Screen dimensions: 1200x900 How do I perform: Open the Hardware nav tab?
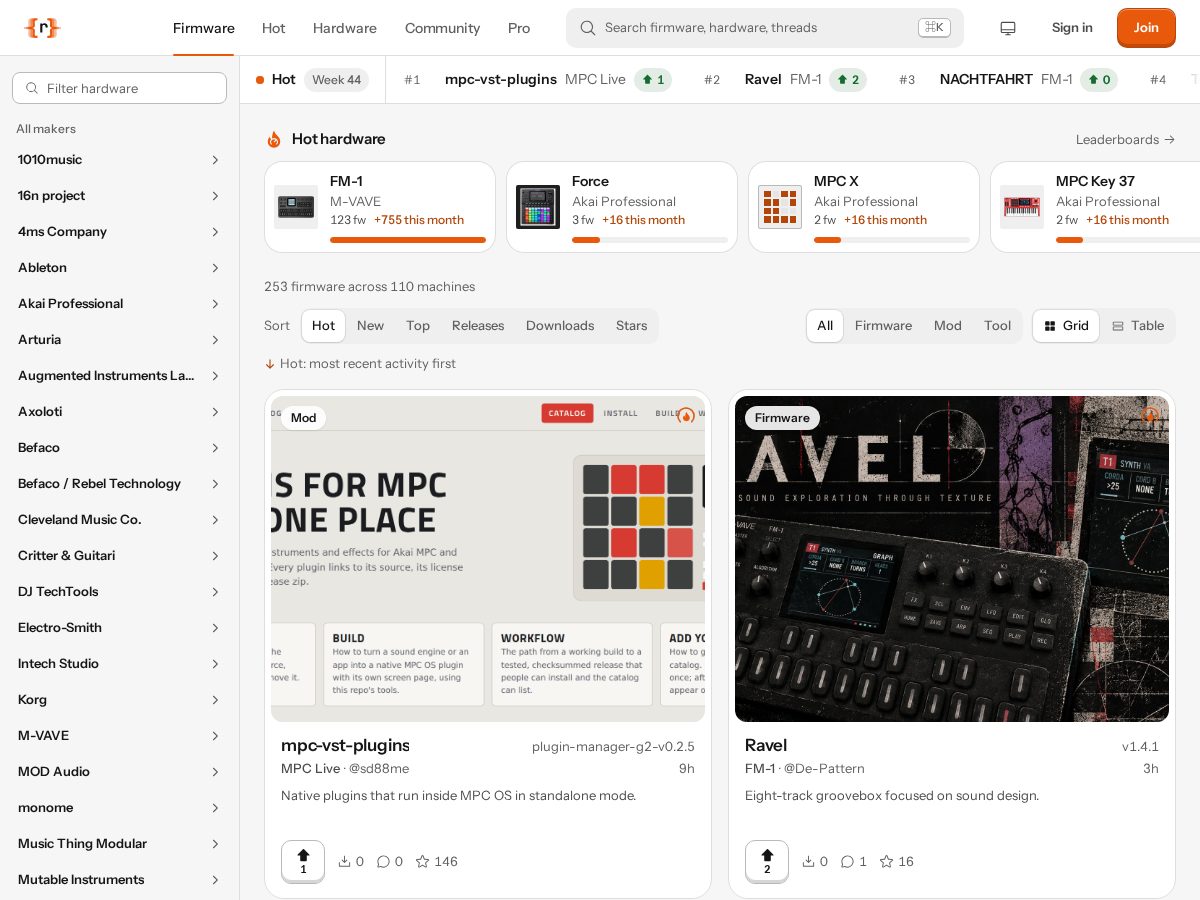pyautogui.click(x=345, y=28)
